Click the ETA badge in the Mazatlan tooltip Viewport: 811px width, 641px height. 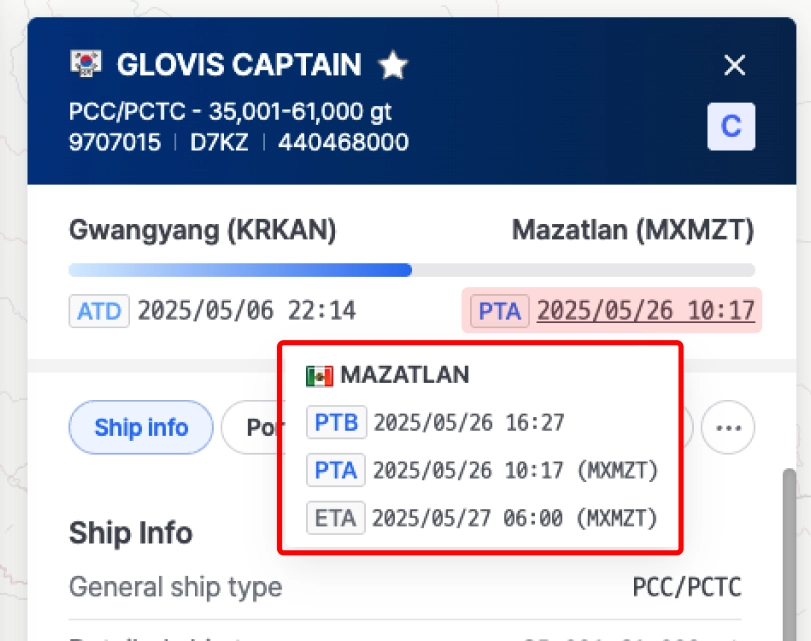click(336, 518)
